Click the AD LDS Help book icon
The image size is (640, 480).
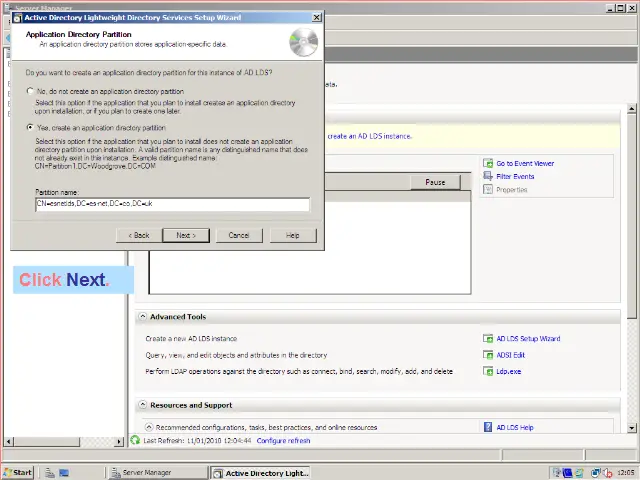pos(488,427)
